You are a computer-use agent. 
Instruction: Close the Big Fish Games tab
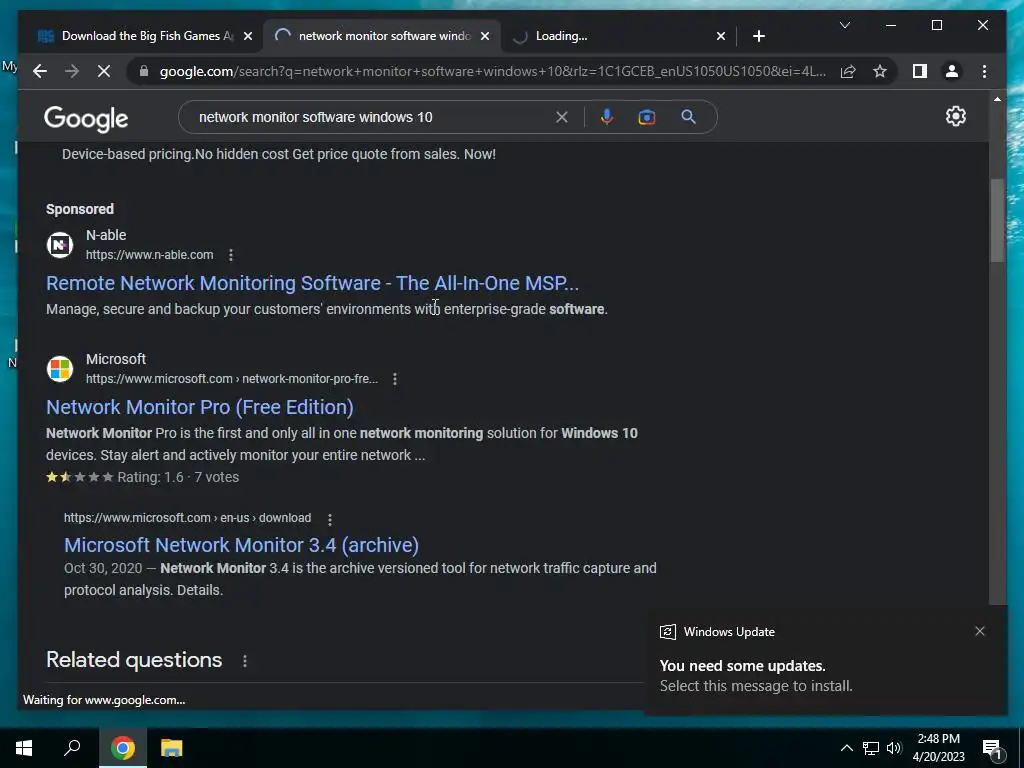click(x=248, y=36)
